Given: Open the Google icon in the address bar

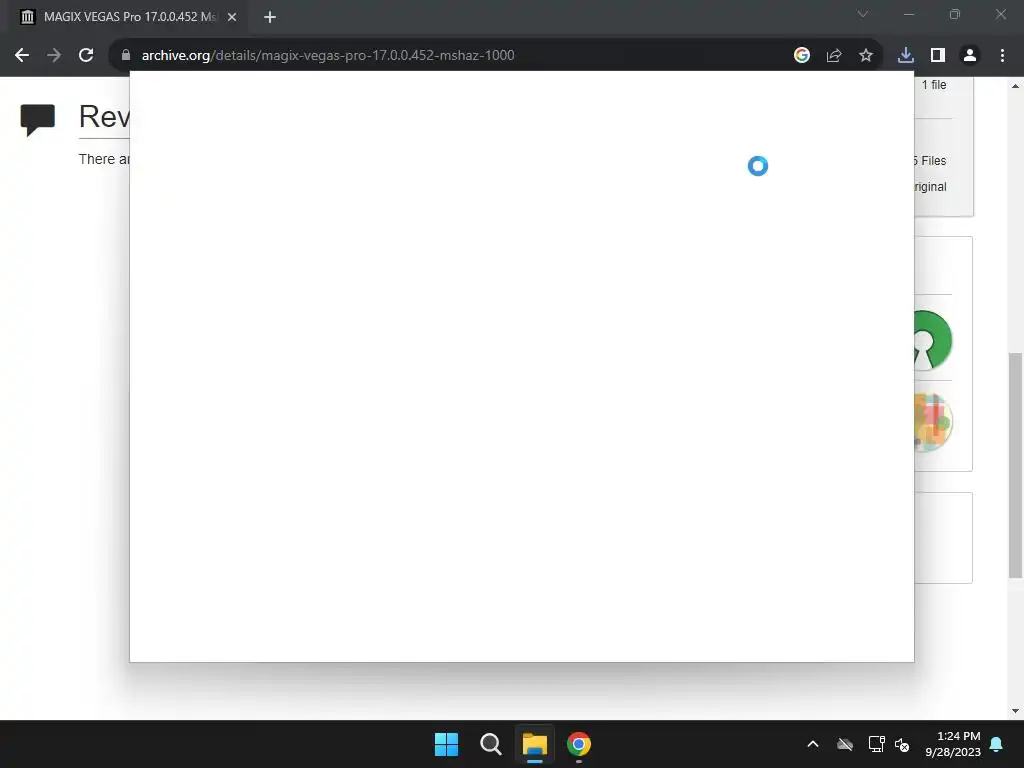Looking at the screenshot, I should click(802, 56).
